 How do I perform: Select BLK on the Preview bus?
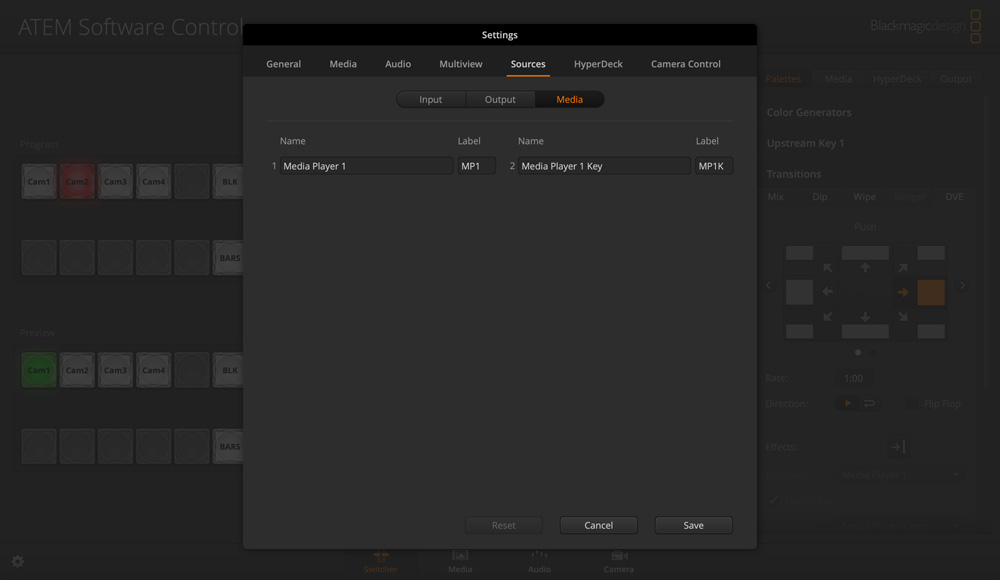(228, 370)
